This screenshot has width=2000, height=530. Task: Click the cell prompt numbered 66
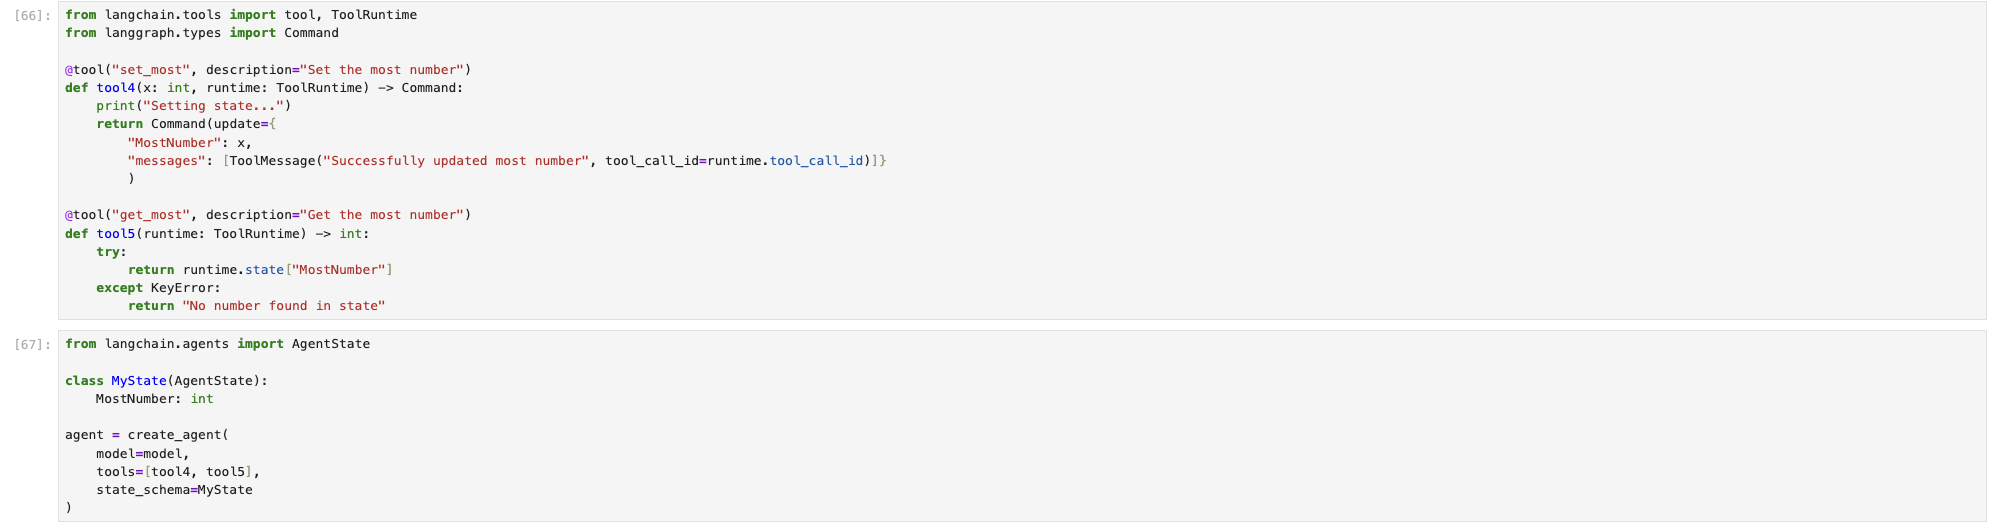[x=33, y=16]
